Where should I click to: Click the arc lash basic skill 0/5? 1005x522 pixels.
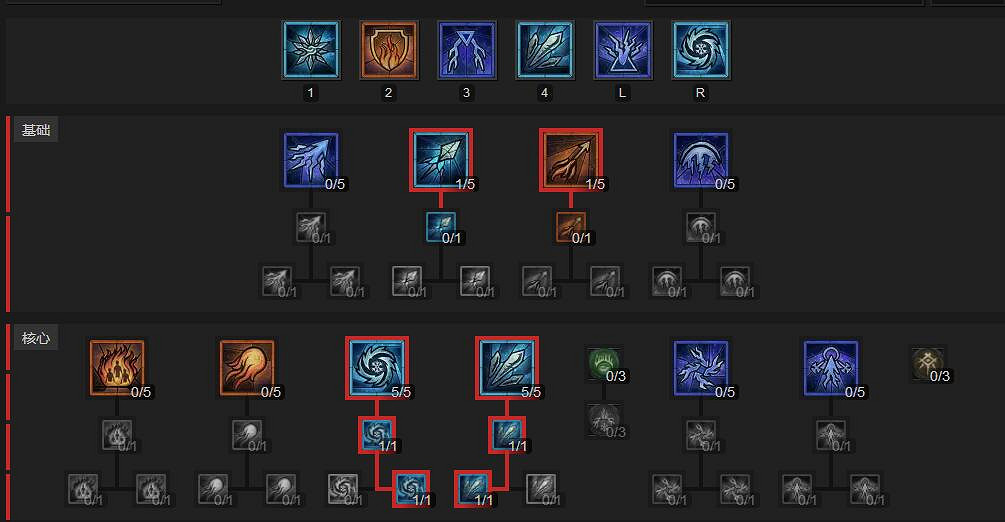(701, 160)
